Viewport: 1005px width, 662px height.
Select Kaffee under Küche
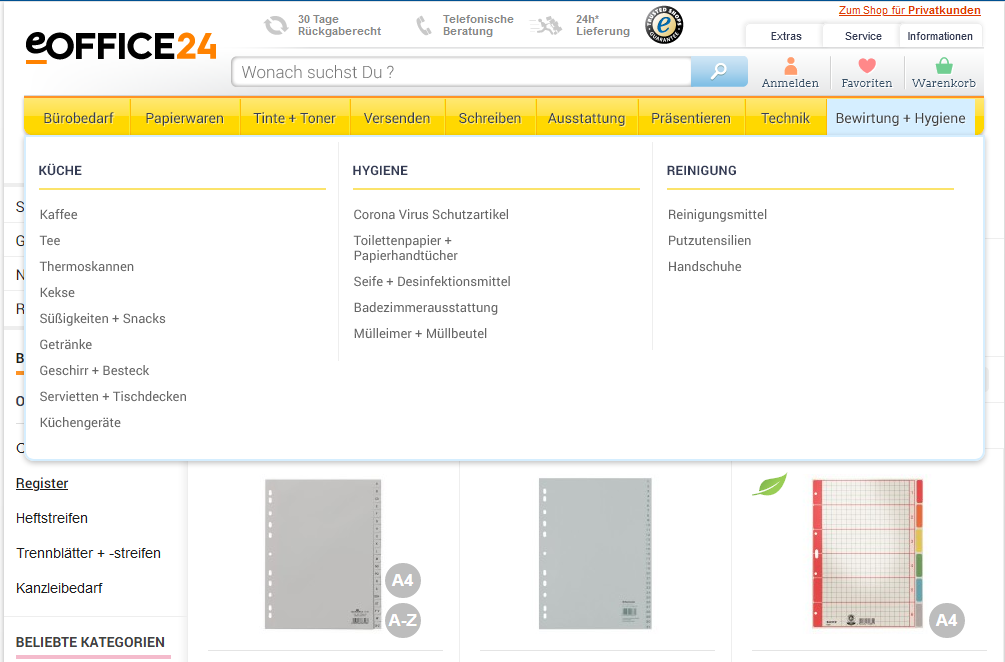click(x=58, y=214)
